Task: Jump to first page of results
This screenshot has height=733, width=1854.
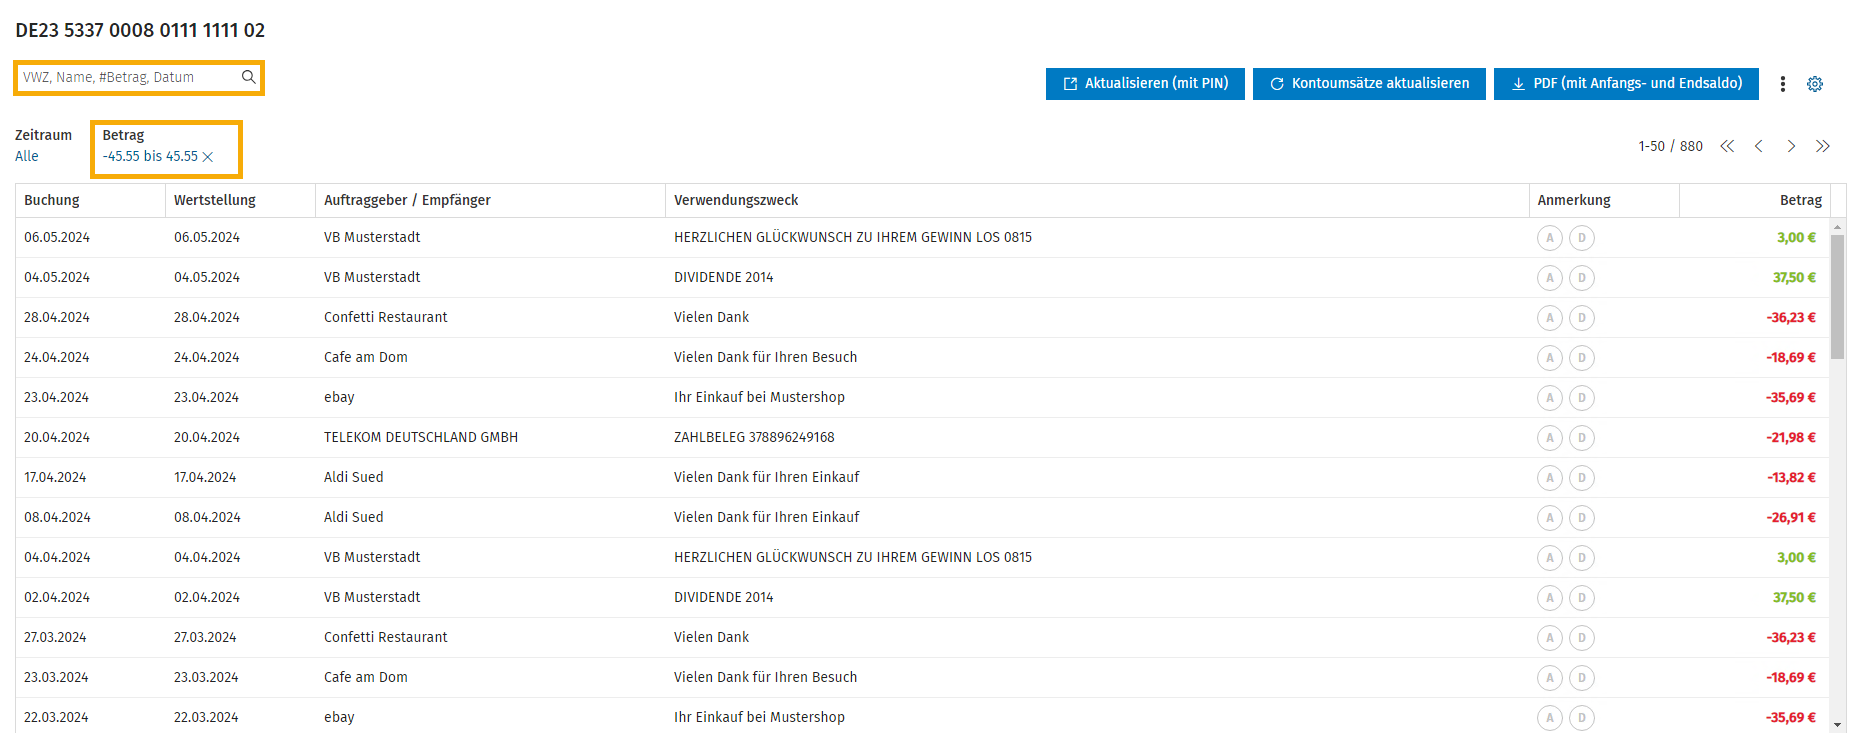Action: [1727, 146]
